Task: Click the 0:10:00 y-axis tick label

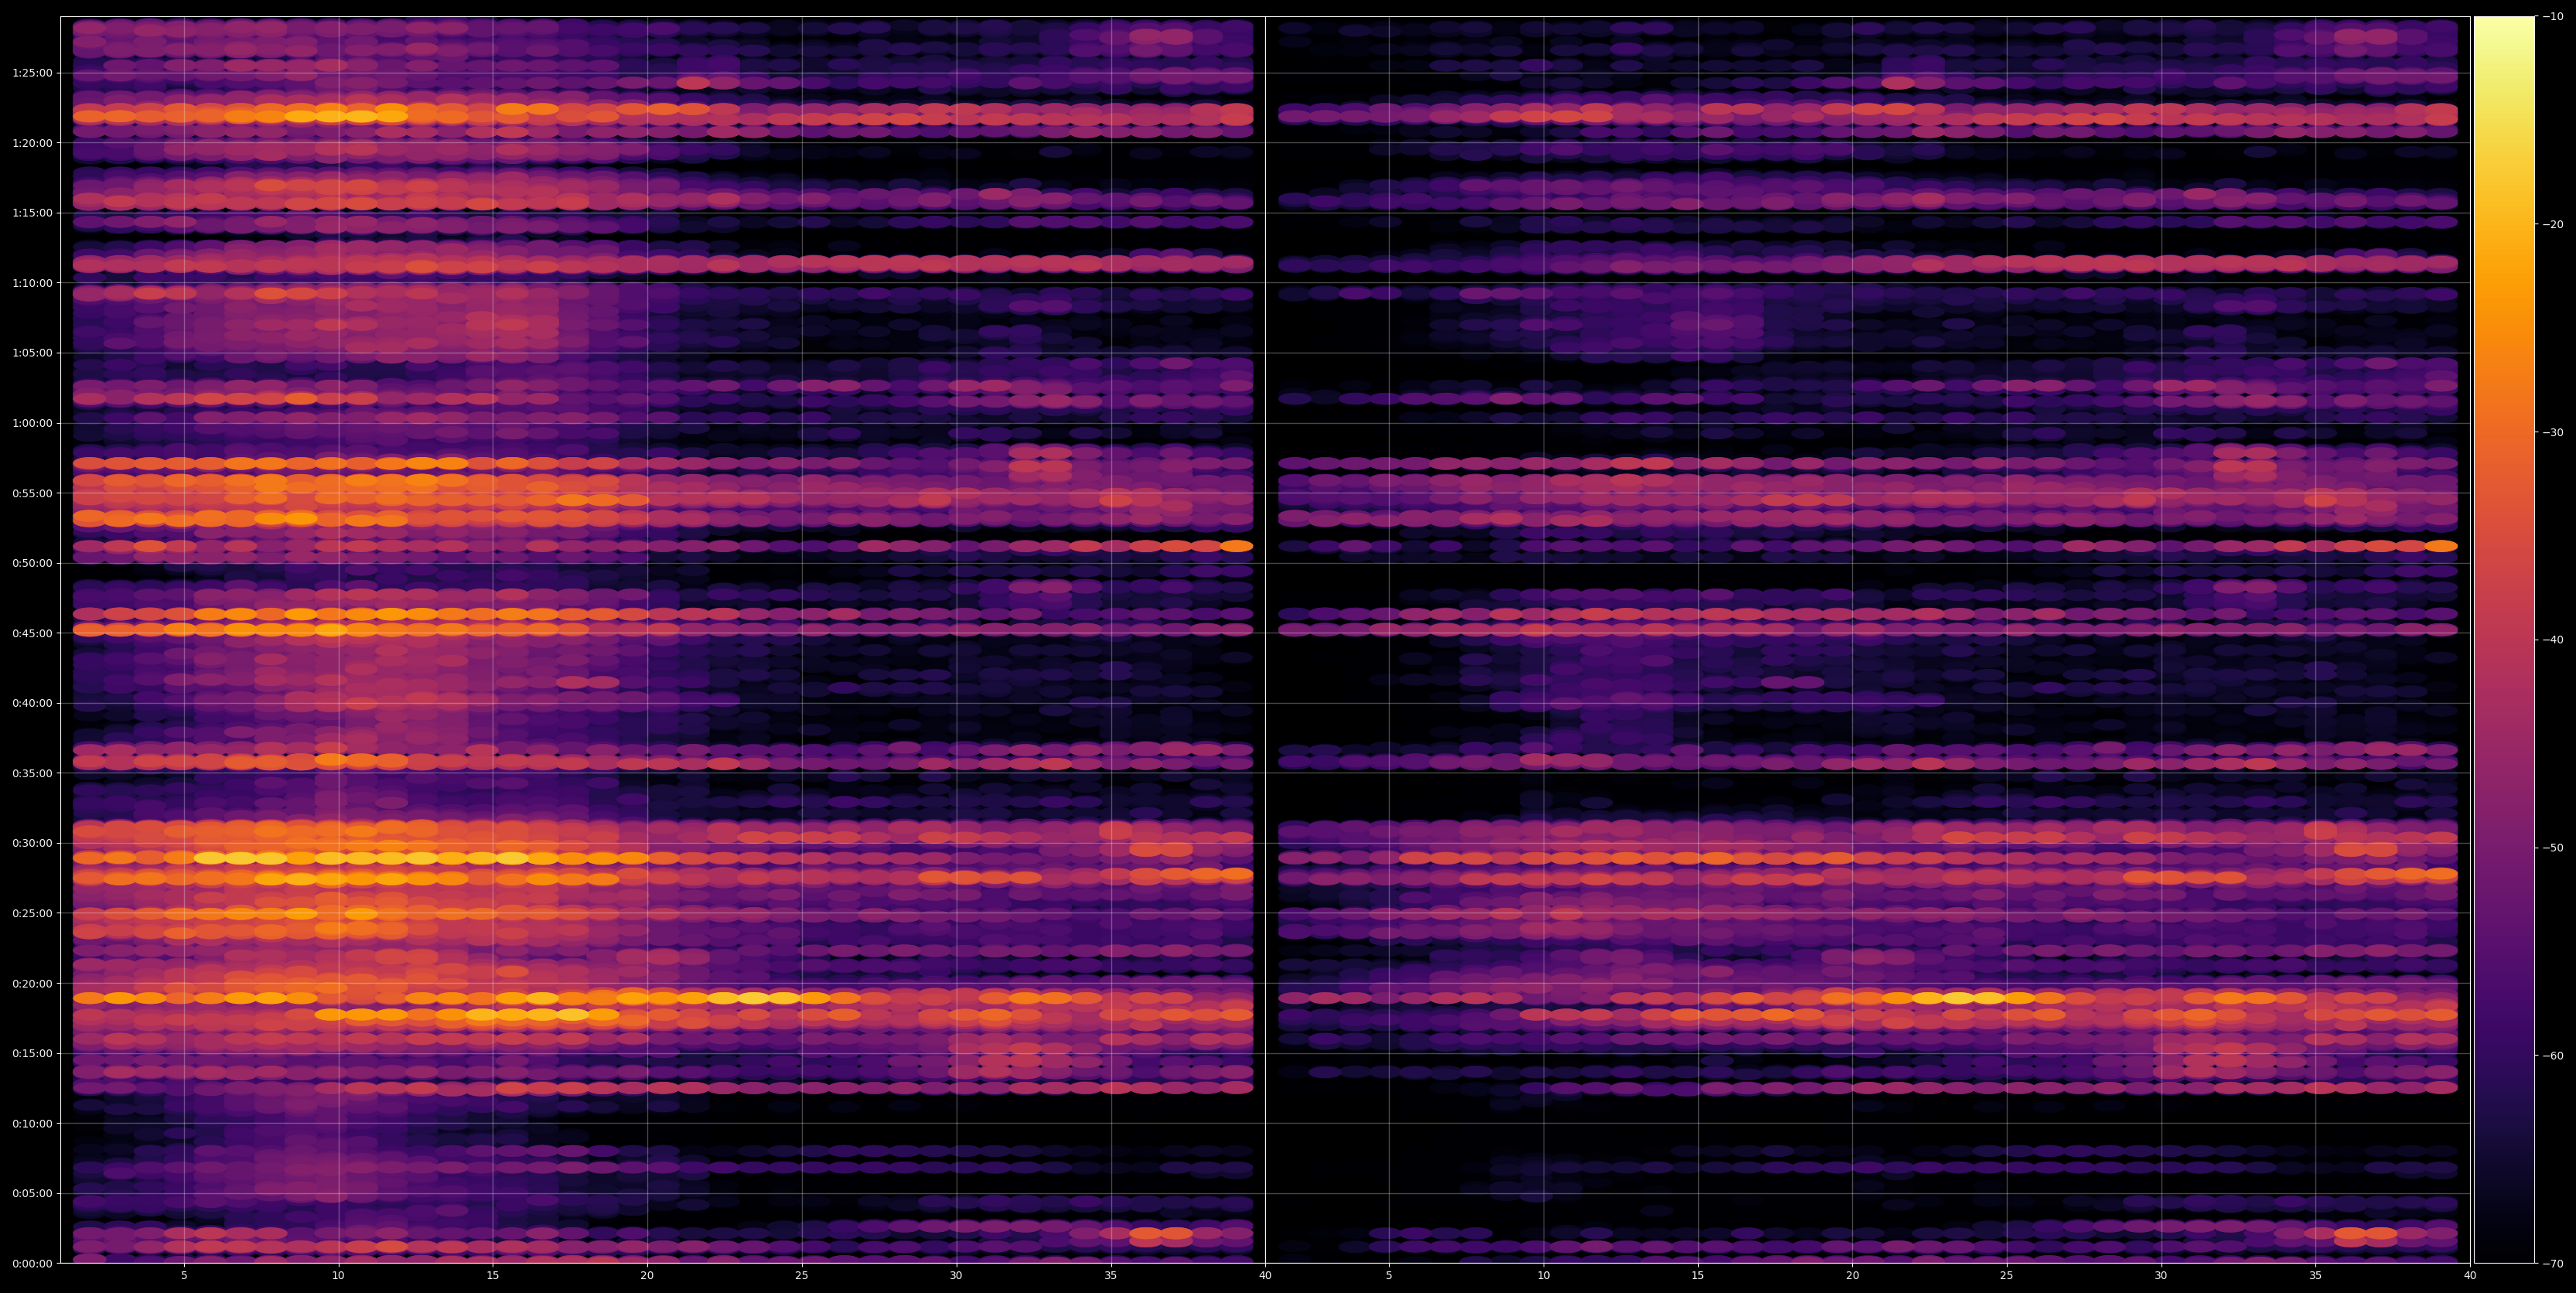Action: click(33, 1123)
